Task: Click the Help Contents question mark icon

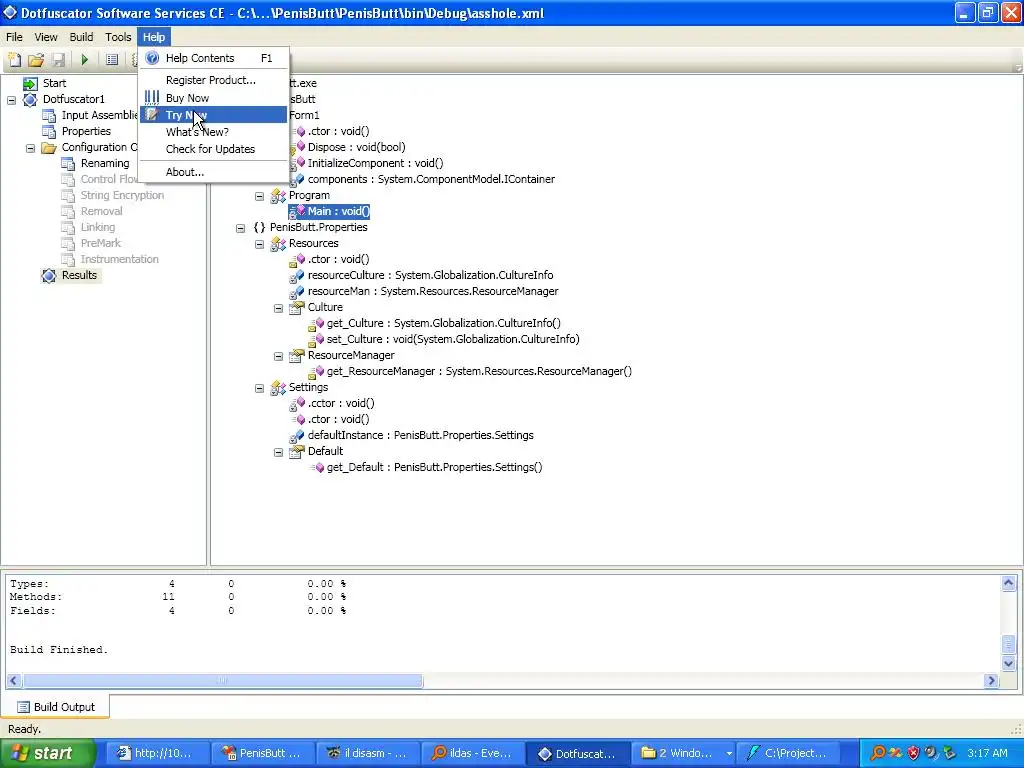Action: pos(152,58)
